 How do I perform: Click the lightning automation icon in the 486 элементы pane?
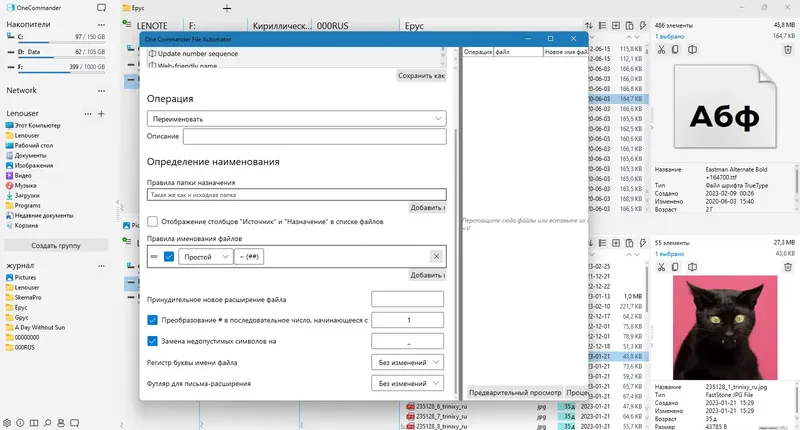point(643,26)
